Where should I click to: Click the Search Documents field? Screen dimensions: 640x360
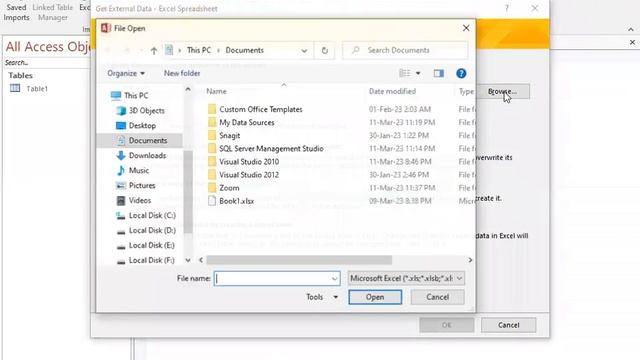point(405,51)
